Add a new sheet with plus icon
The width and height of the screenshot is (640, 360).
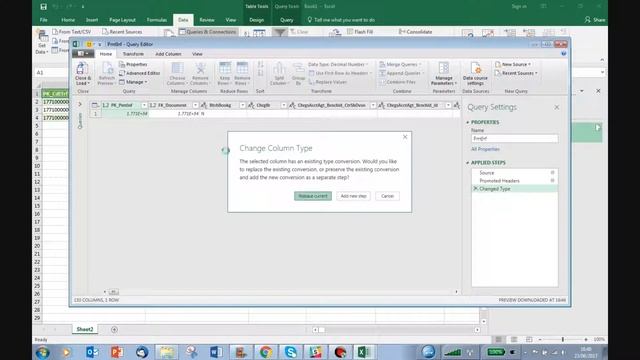[x=114, y=329]
